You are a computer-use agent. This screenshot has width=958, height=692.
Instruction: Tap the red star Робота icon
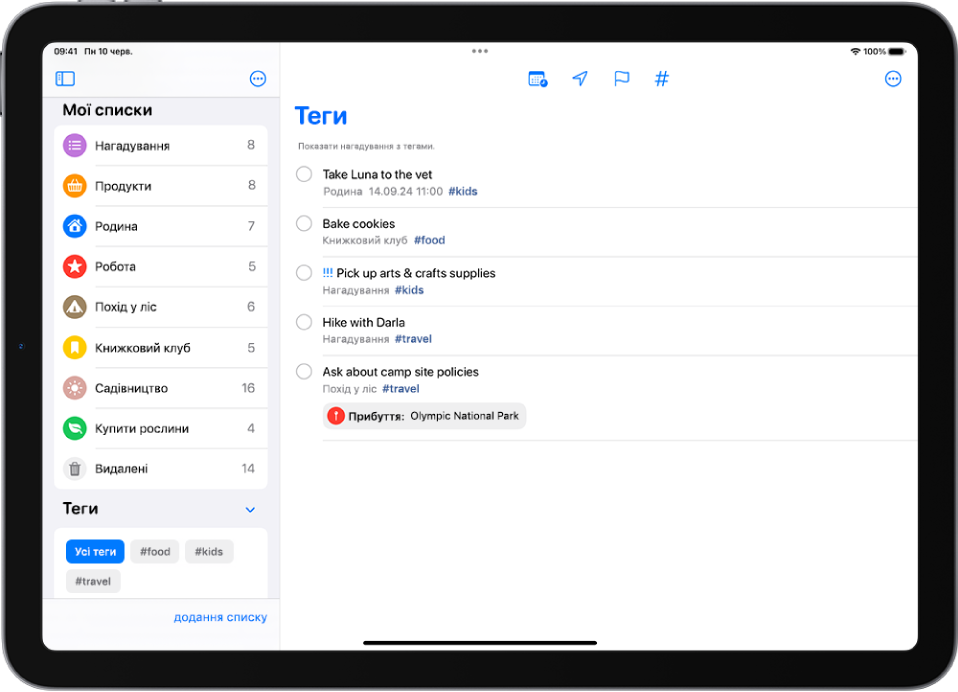tap(75, 266)
